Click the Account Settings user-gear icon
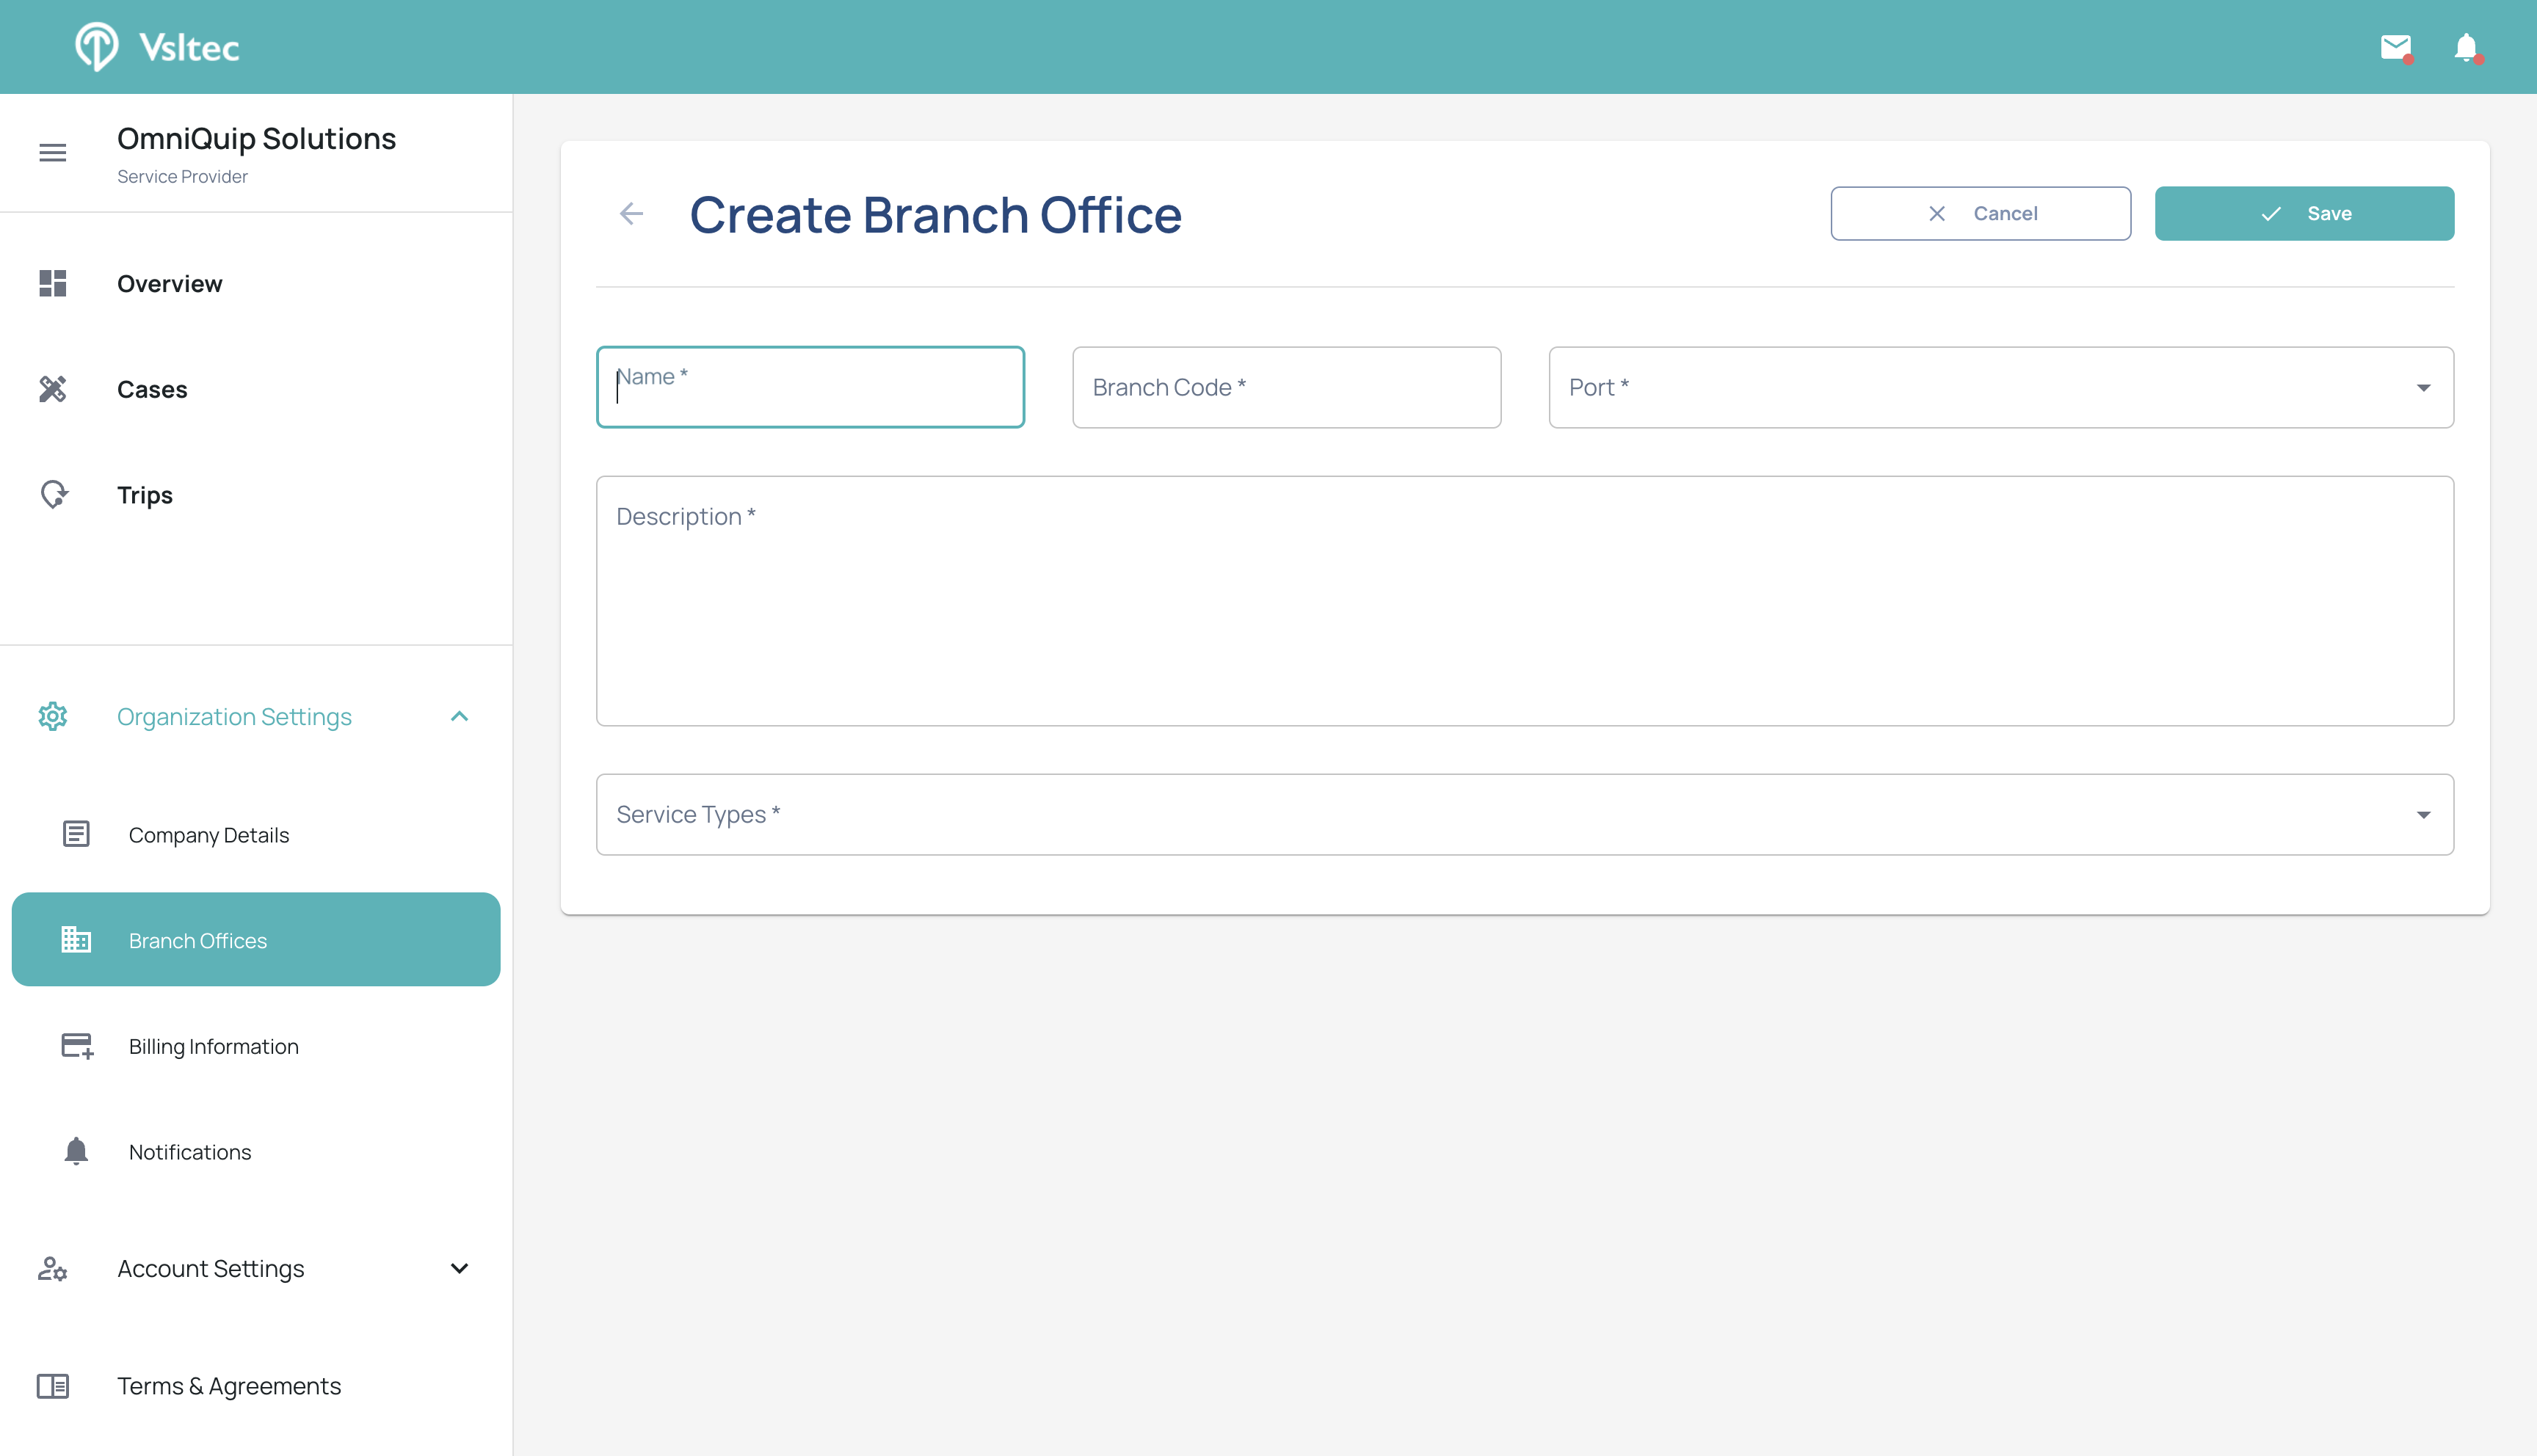 tap(53, 1268)
